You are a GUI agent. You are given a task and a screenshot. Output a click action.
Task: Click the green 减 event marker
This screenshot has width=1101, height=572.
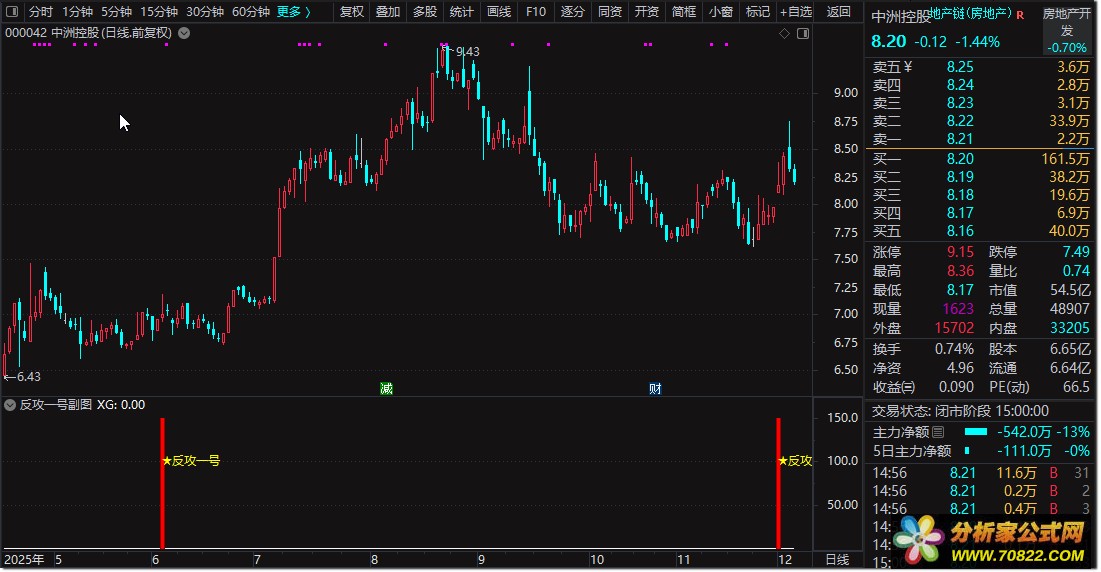pyautogui.click(x=386, y=389)
